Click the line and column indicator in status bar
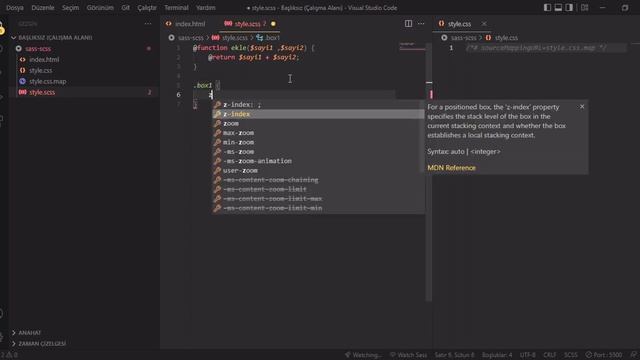This screenshot has height=360, width=640. coord(454,355)
